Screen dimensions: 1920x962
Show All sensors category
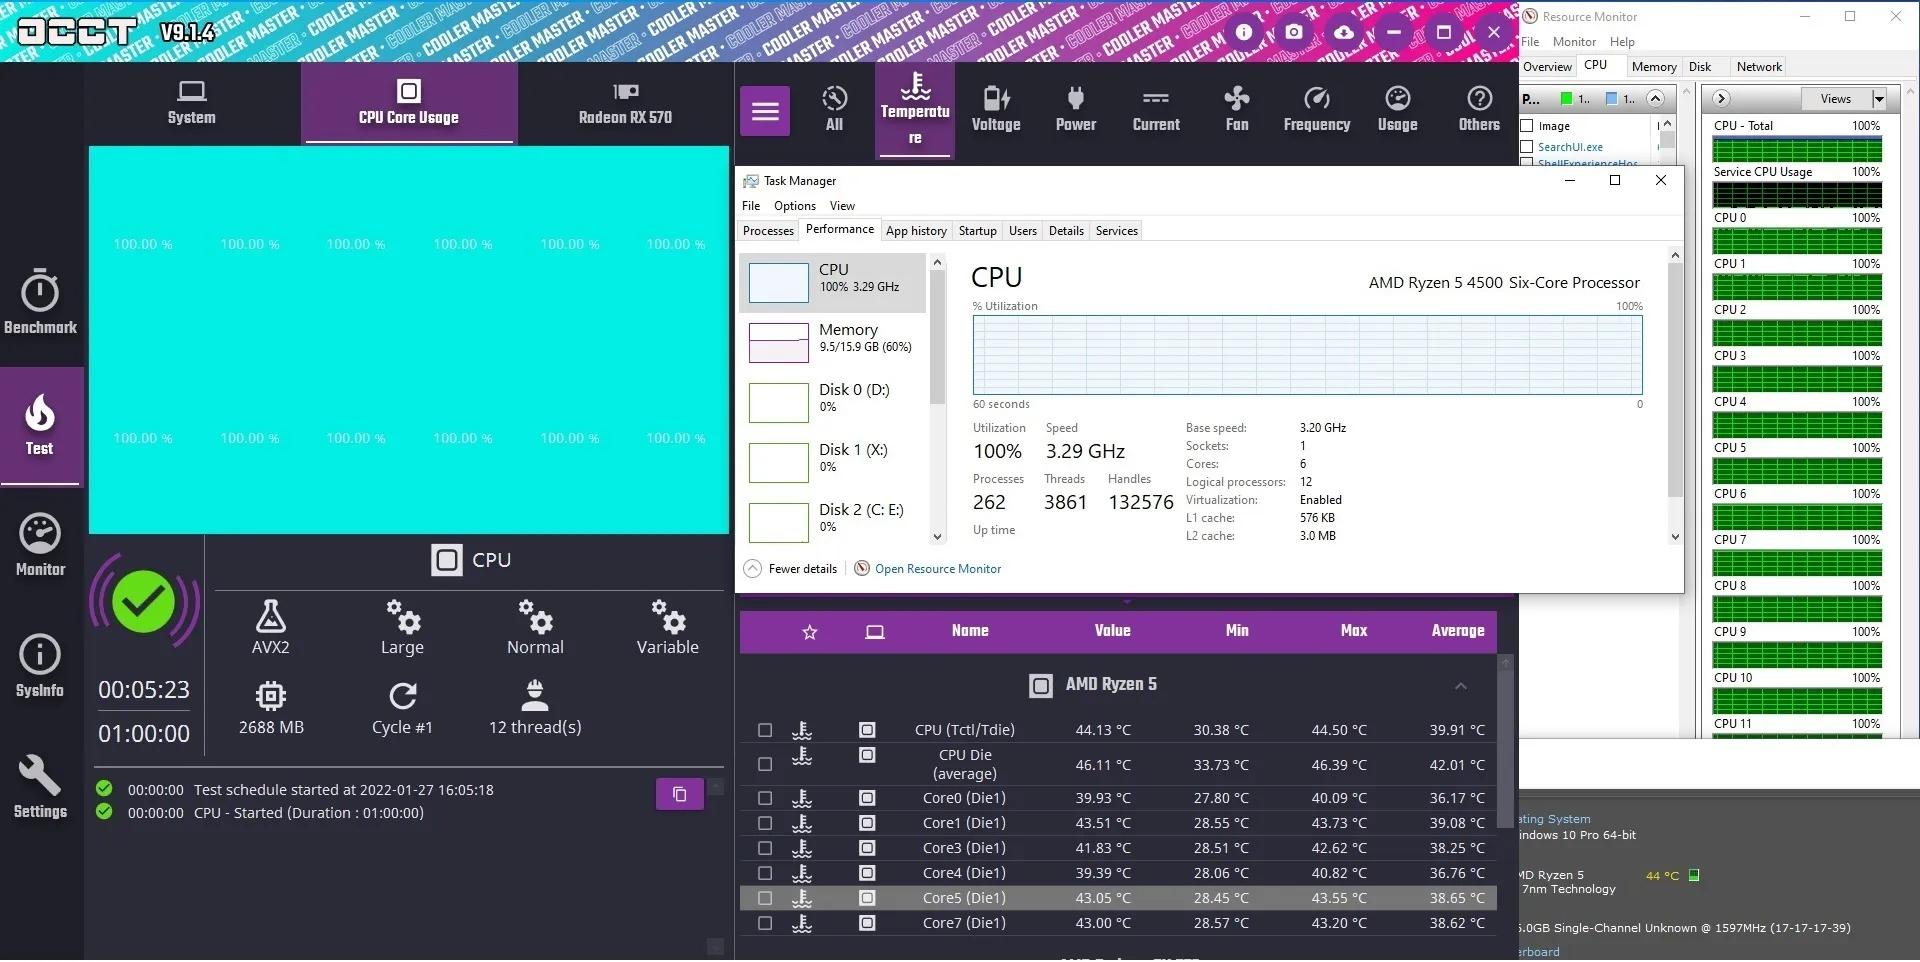pos(834,109)
